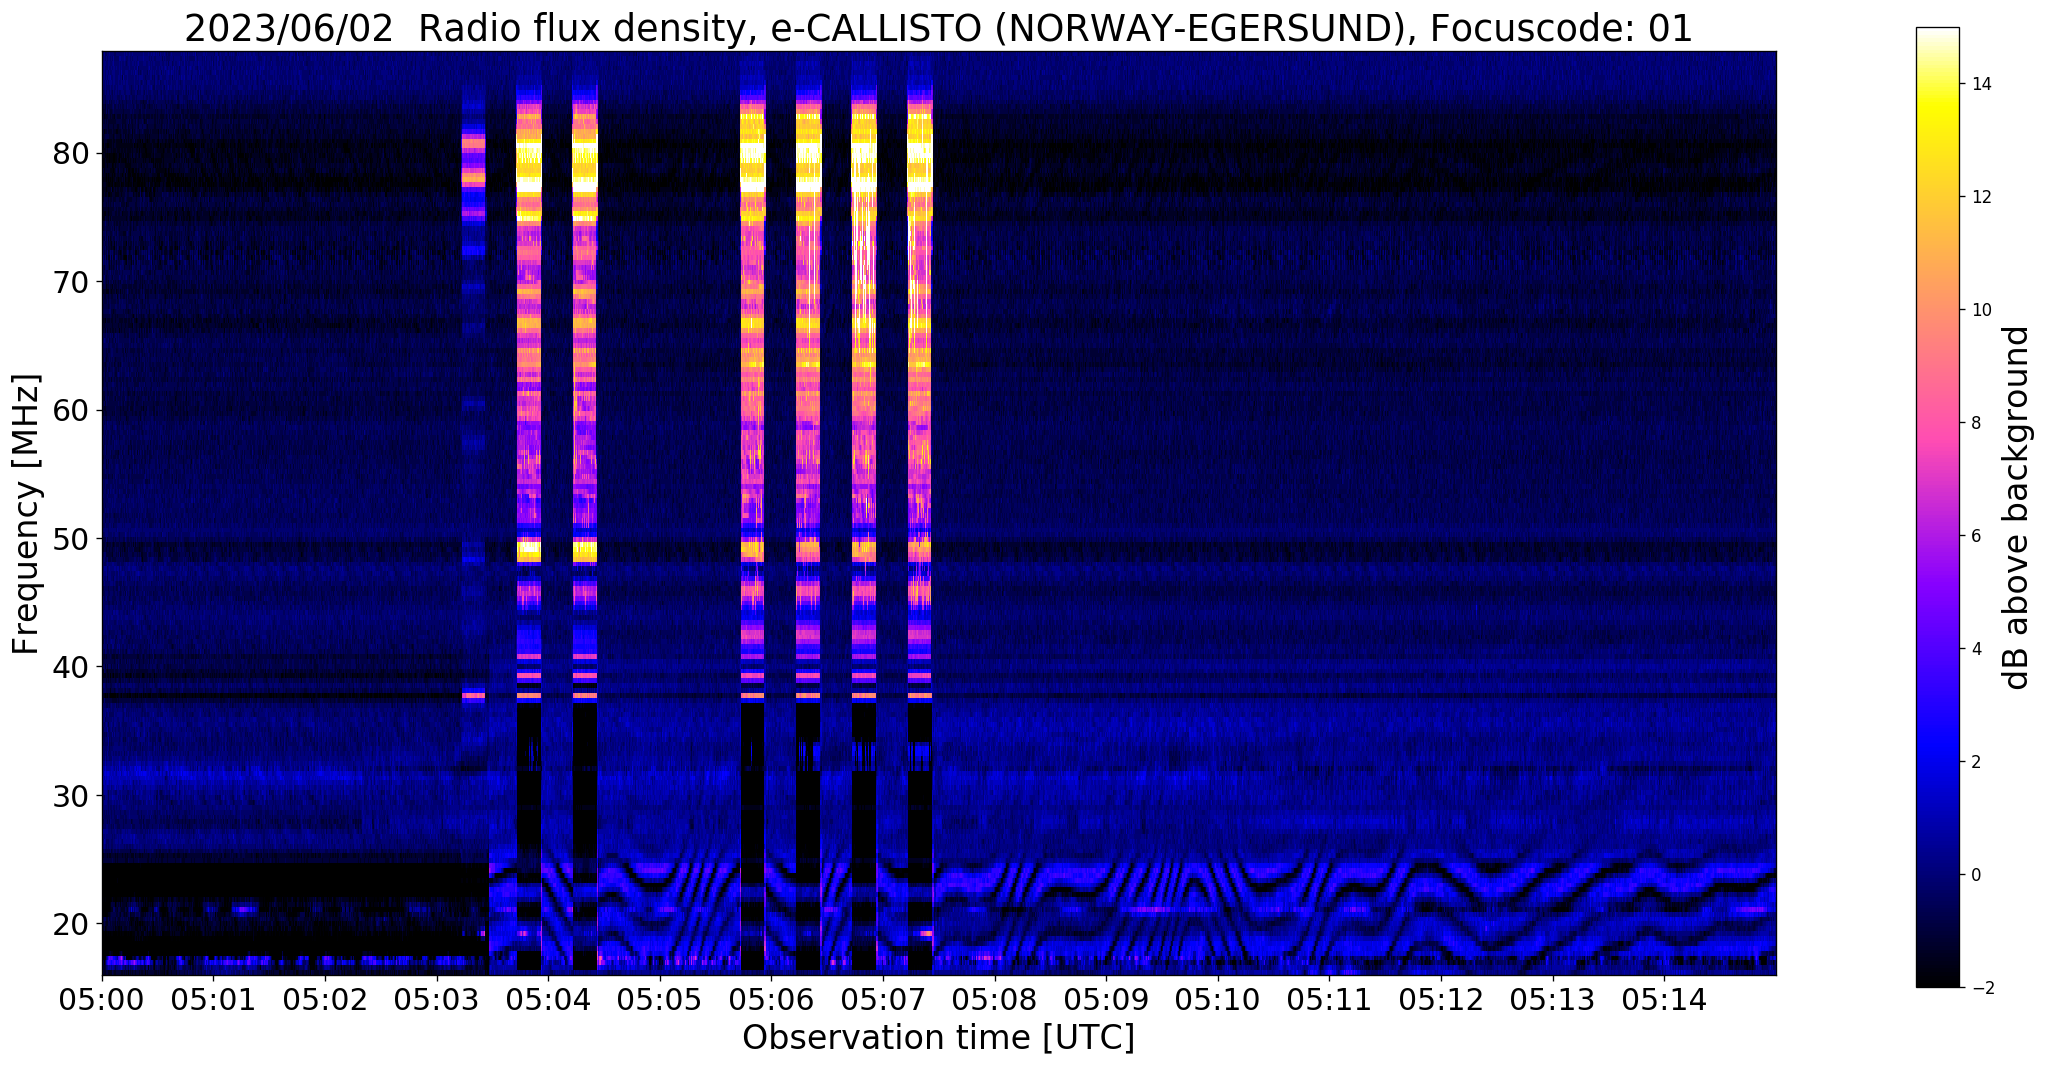Click the 'Frequency [MHz]' axis label
Viewport: 2047px width, 1067px height.
click(x=27, y=514)
